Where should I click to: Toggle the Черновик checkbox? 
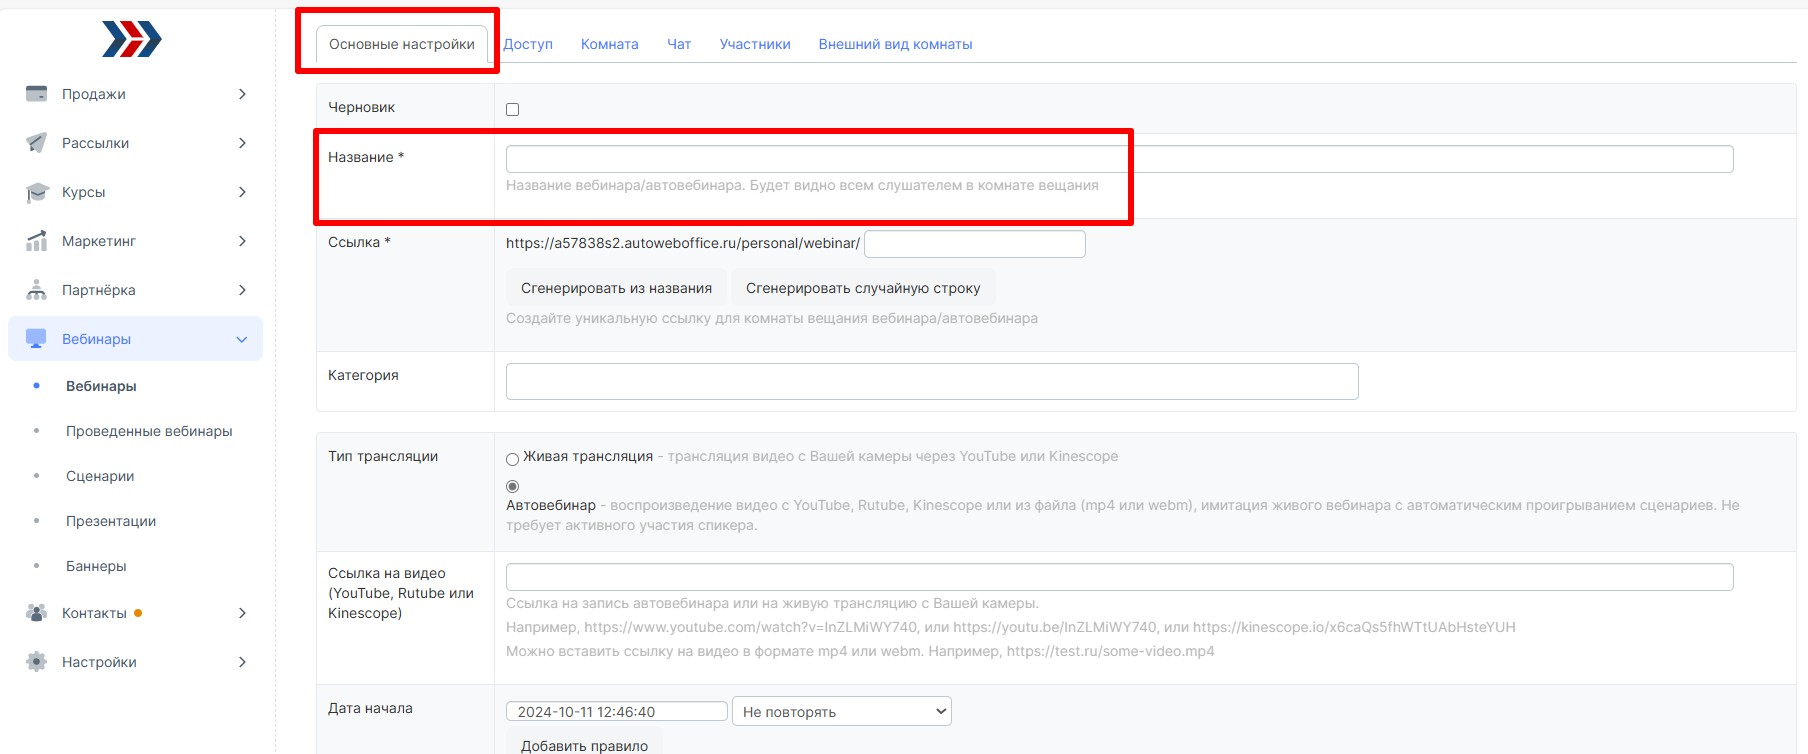tap(513, 109)
